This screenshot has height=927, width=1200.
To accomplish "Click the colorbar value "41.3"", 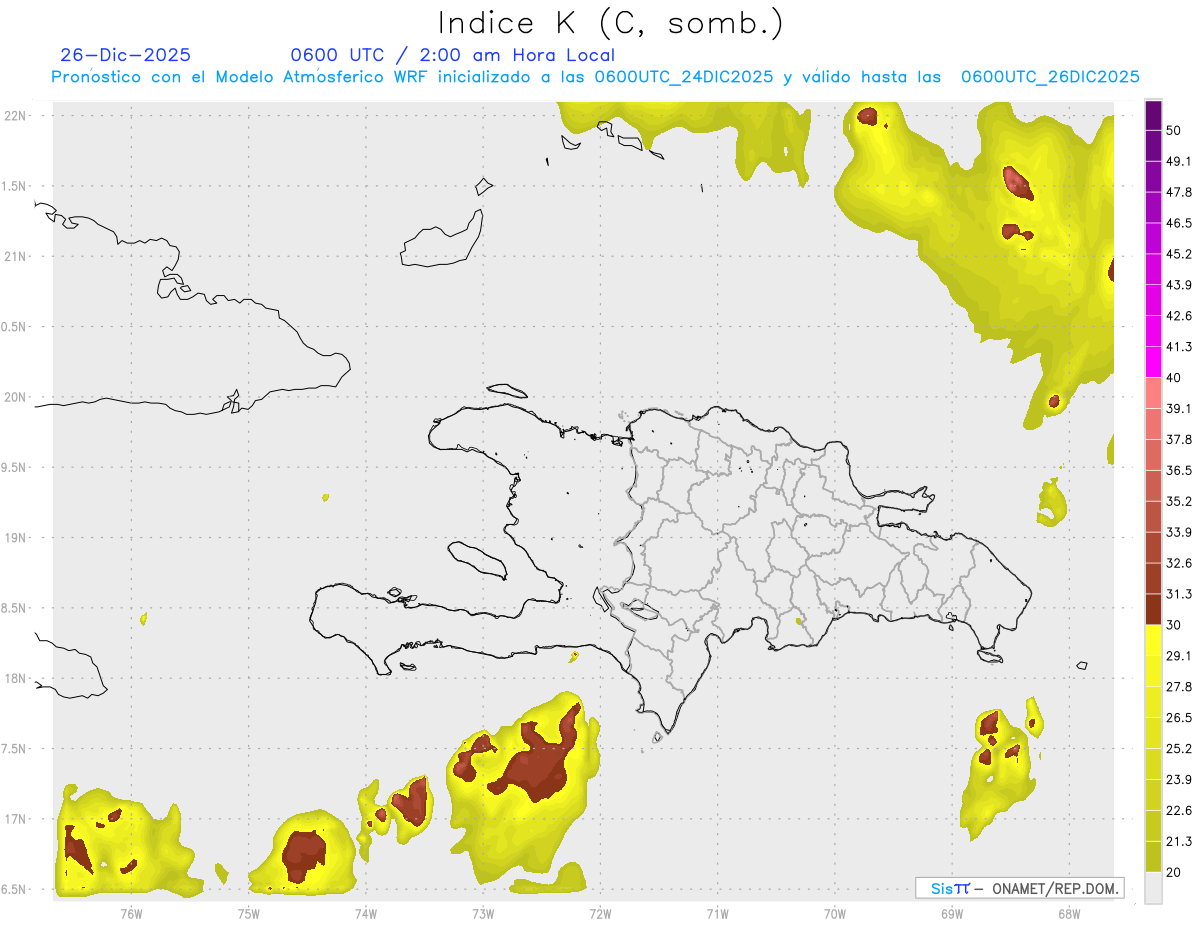I will point(1179,348).
